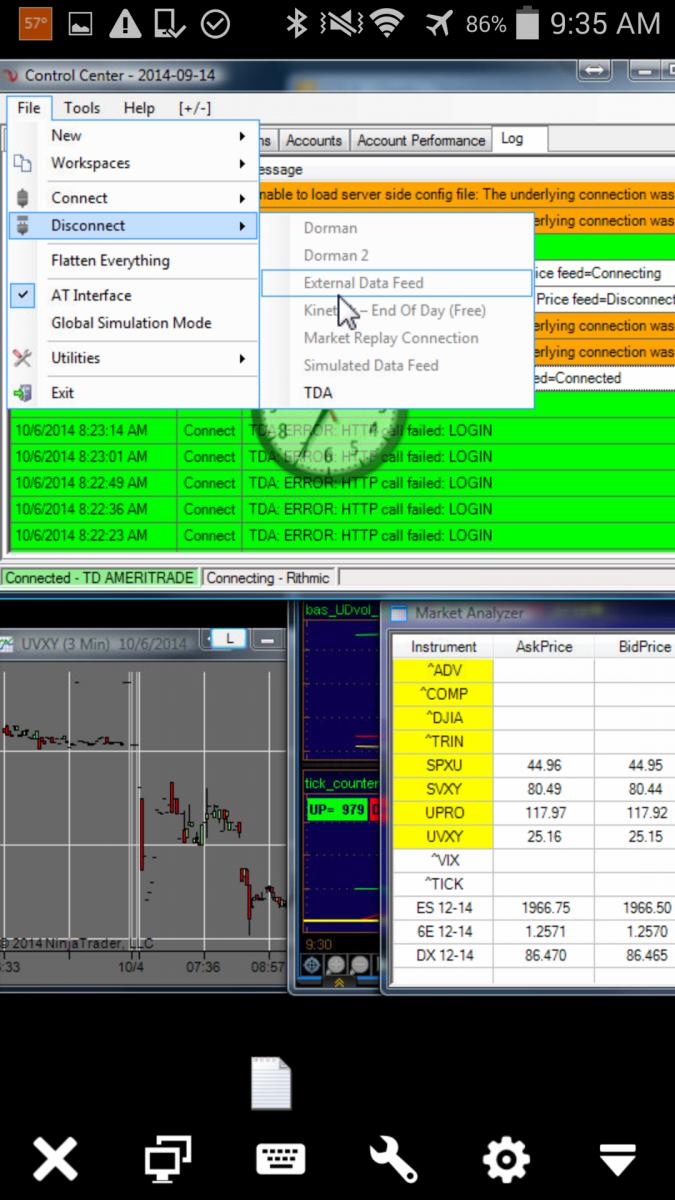Tap the warning triangle in status bar
675x1200 pixels.
point(125,24)
